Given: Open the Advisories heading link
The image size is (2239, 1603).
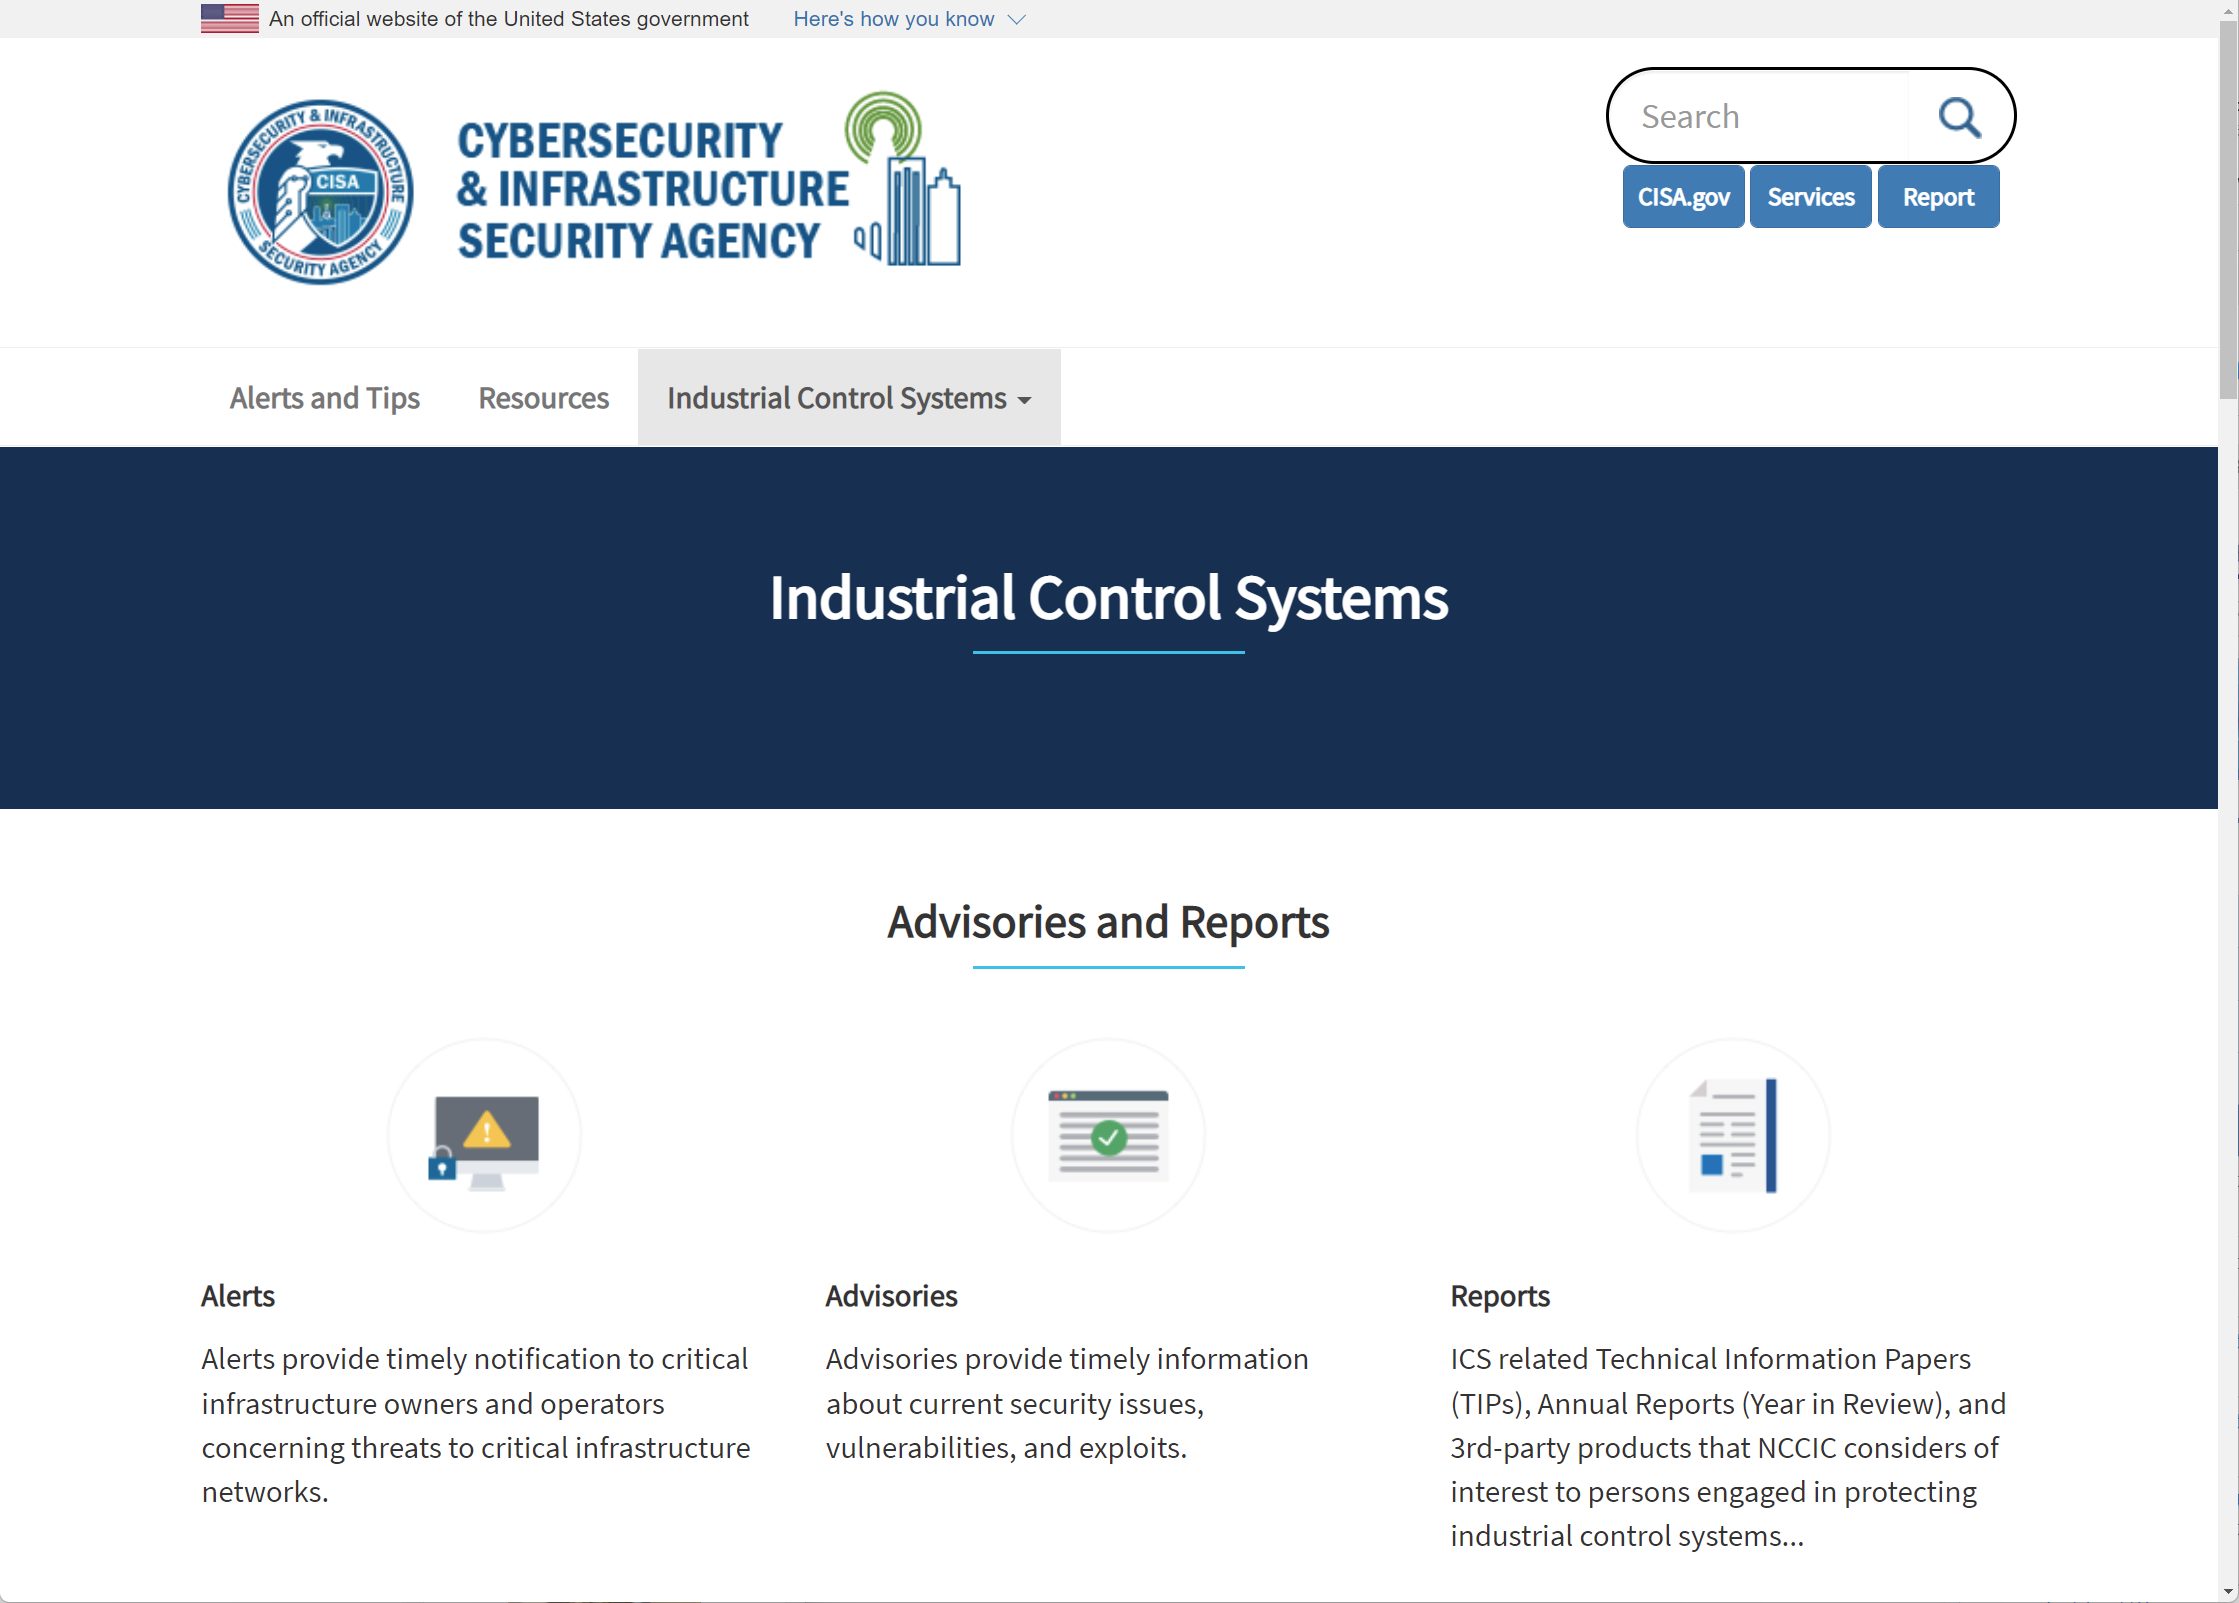Looking at the screenshot, I should click(x=891, y=1296).
